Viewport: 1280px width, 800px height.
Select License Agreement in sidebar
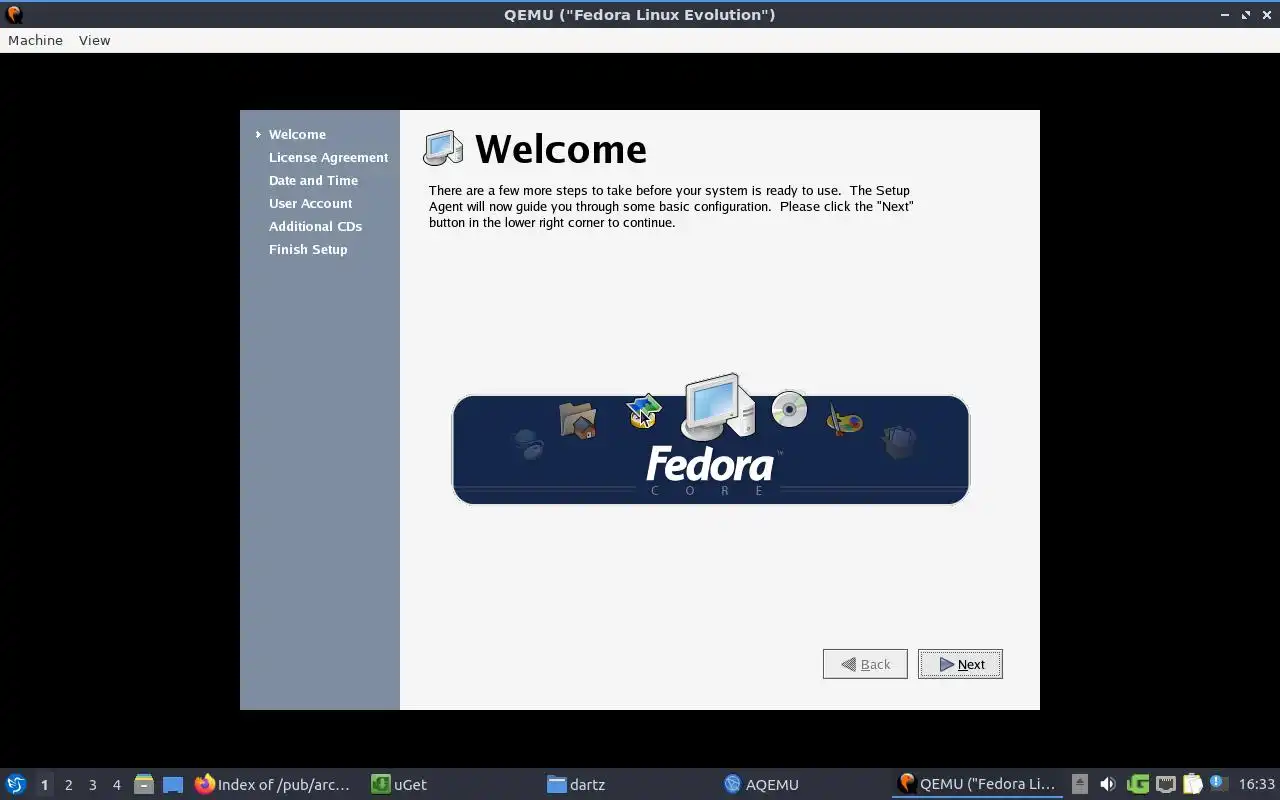328,157
